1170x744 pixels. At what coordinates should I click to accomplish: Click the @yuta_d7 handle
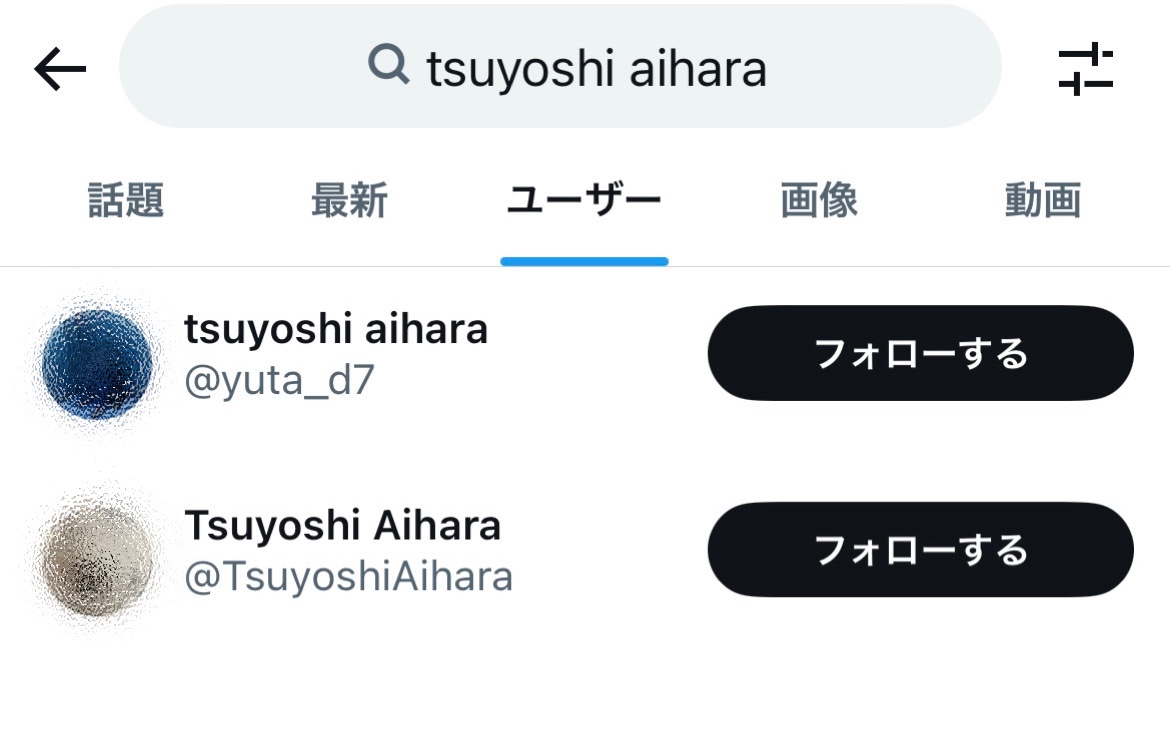tap(279, 381)
